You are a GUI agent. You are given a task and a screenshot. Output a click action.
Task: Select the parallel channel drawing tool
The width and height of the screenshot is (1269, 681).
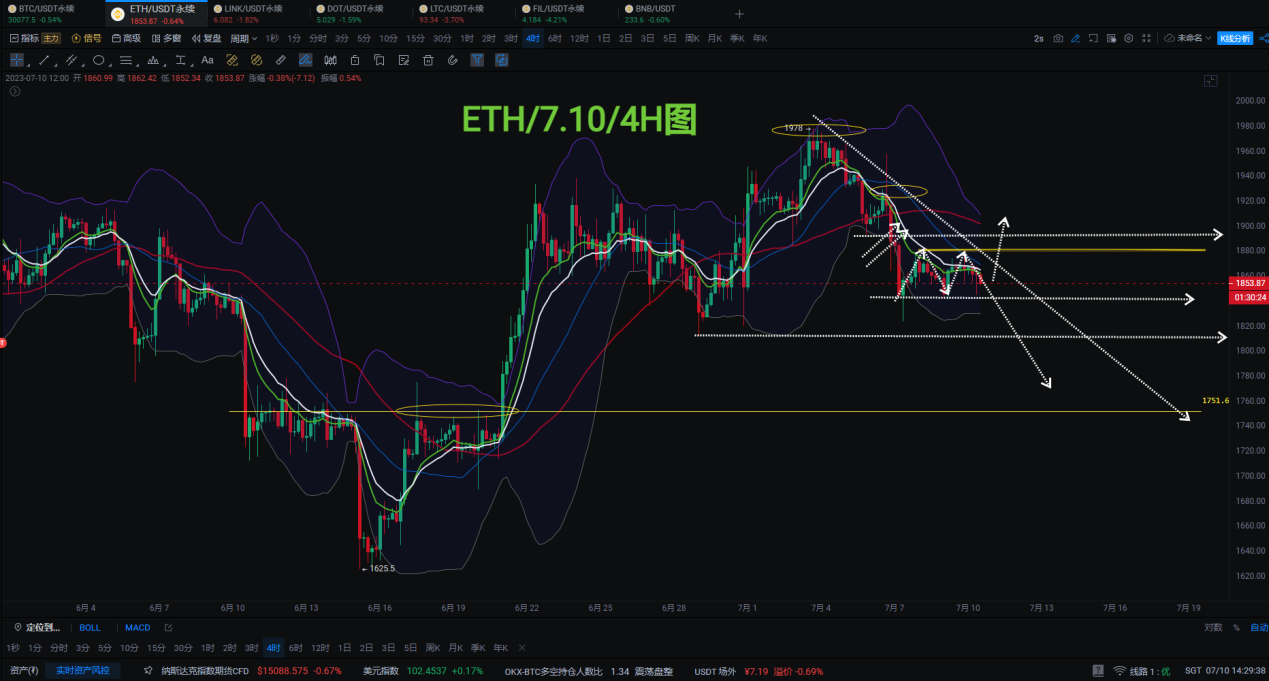(71, 60)
